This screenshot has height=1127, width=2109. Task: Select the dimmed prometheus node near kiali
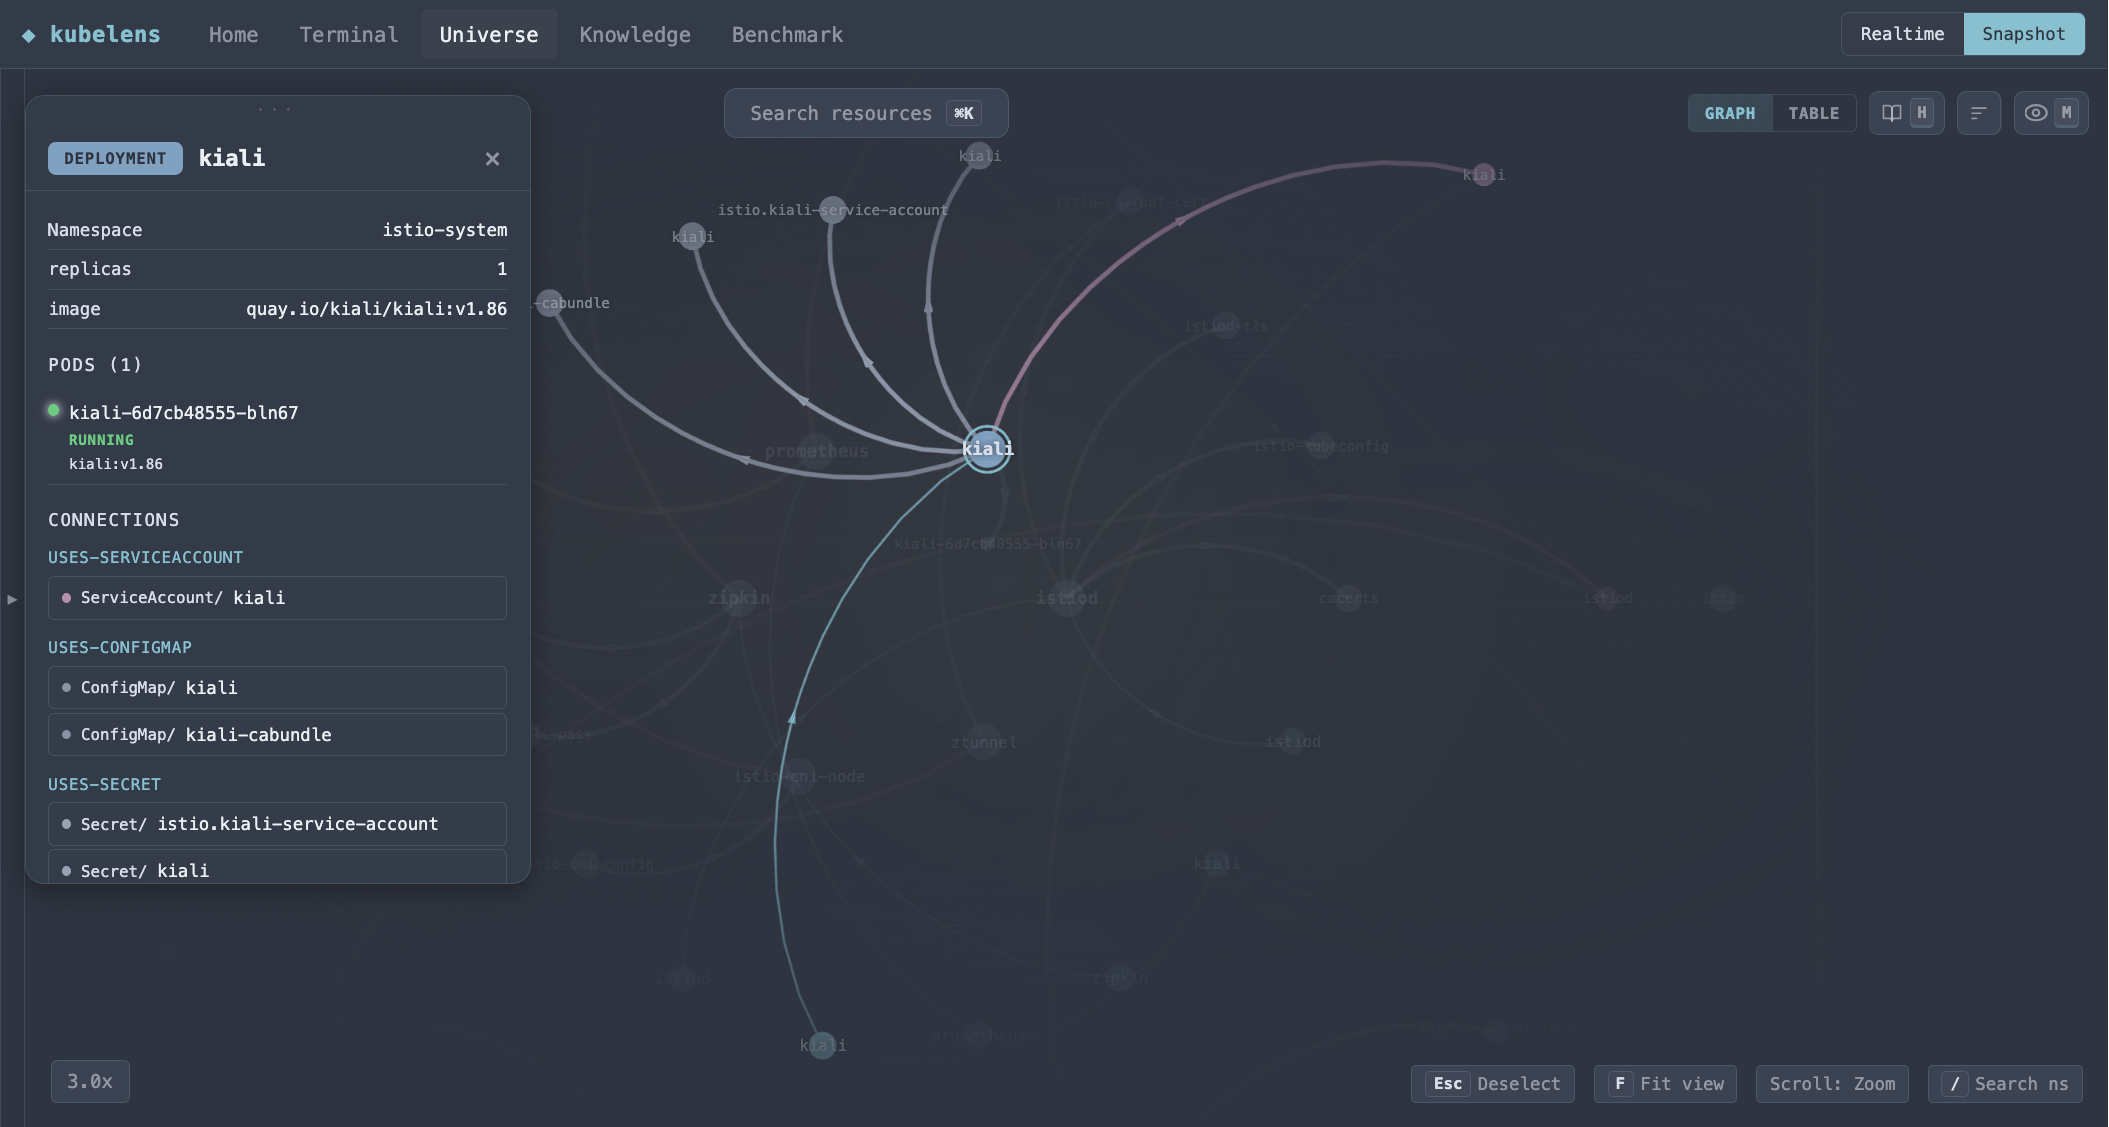pyautogui.click(x=816, y=451)
